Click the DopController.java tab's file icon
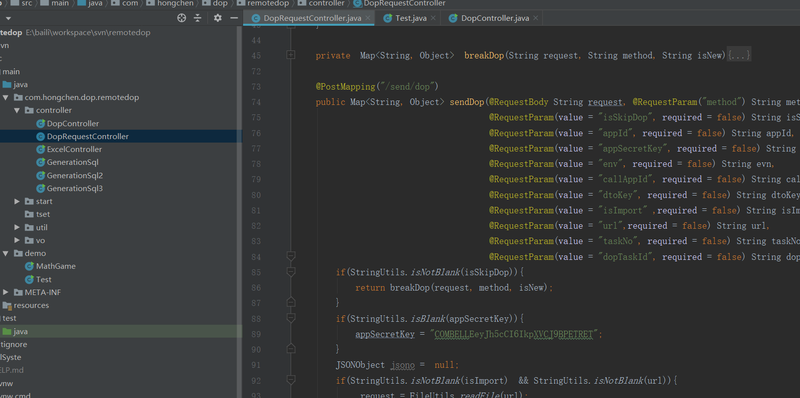The width and height of the screenshot is (800, 398). [x=453, y=18]
